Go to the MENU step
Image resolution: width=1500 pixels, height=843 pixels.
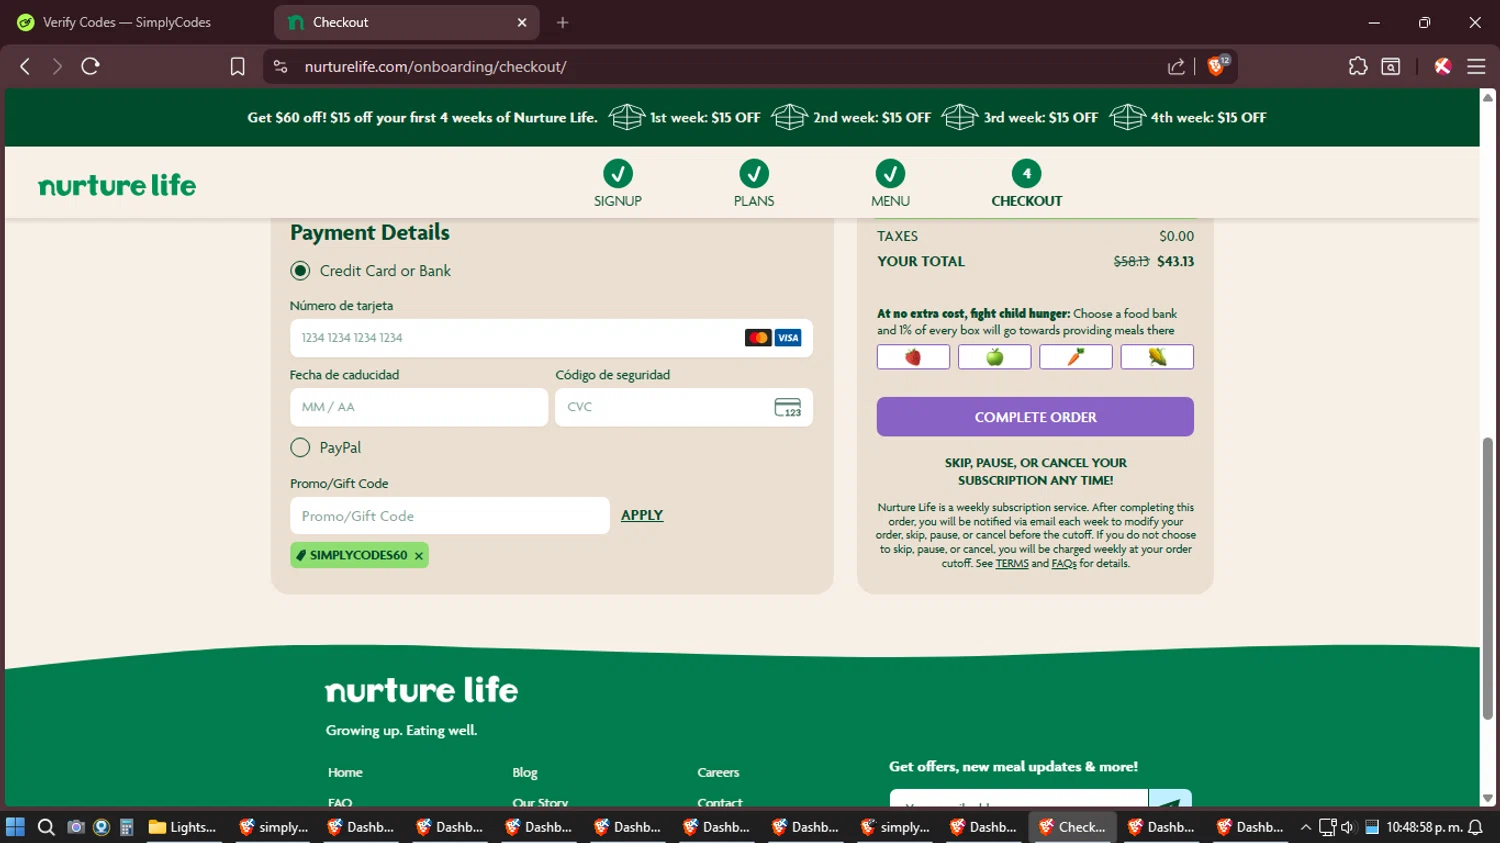(x=890, y=184)
